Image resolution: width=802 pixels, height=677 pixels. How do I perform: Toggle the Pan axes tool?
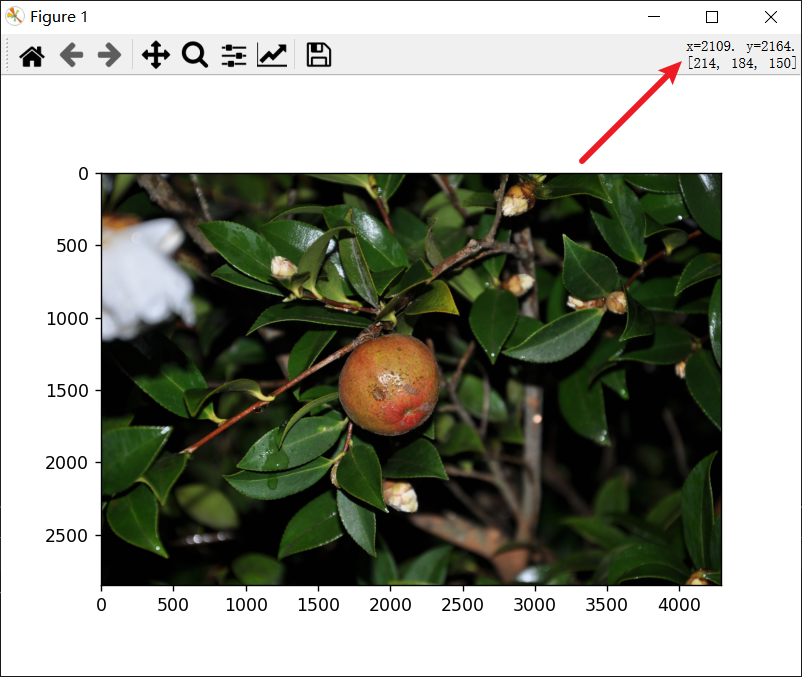click(156, 55)
